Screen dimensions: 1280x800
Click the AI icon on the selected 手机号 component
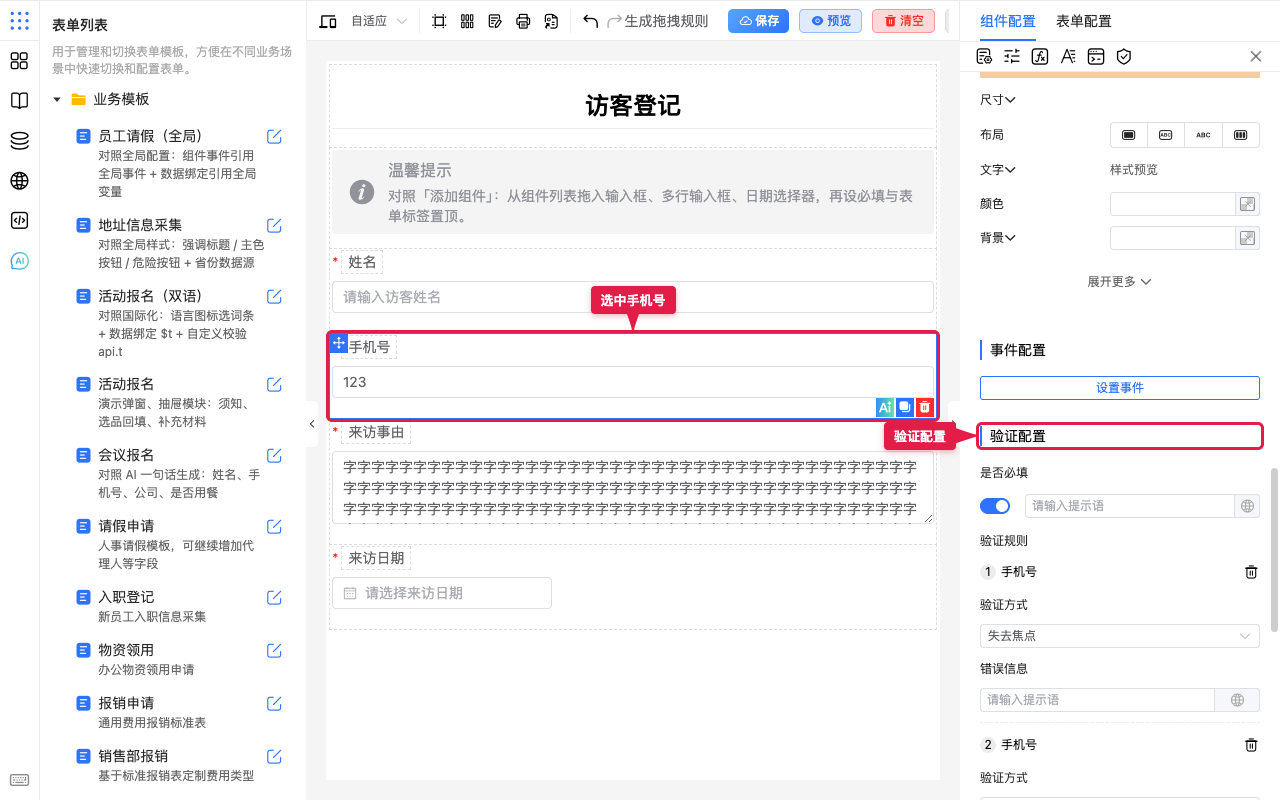click(x=884, y=407)
